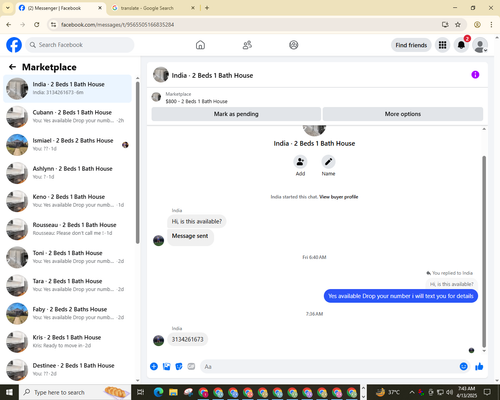This screenshot has height=400, width=500.
Task: Select the Messenger | Facebook tab
Action: (60, 8)
